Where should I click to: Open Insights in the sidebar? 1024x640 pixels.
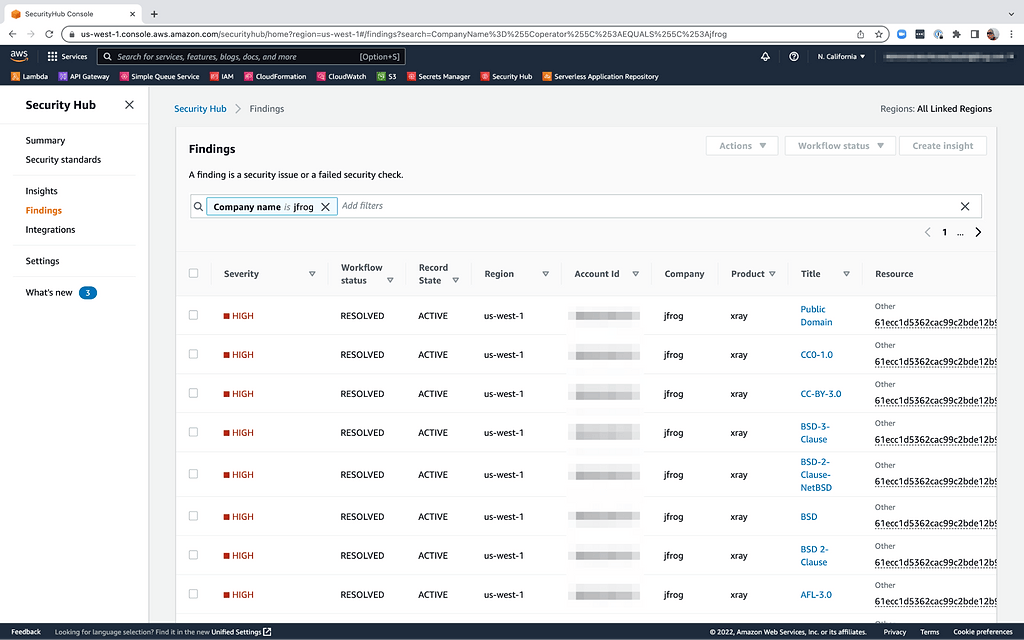[42, 191]
